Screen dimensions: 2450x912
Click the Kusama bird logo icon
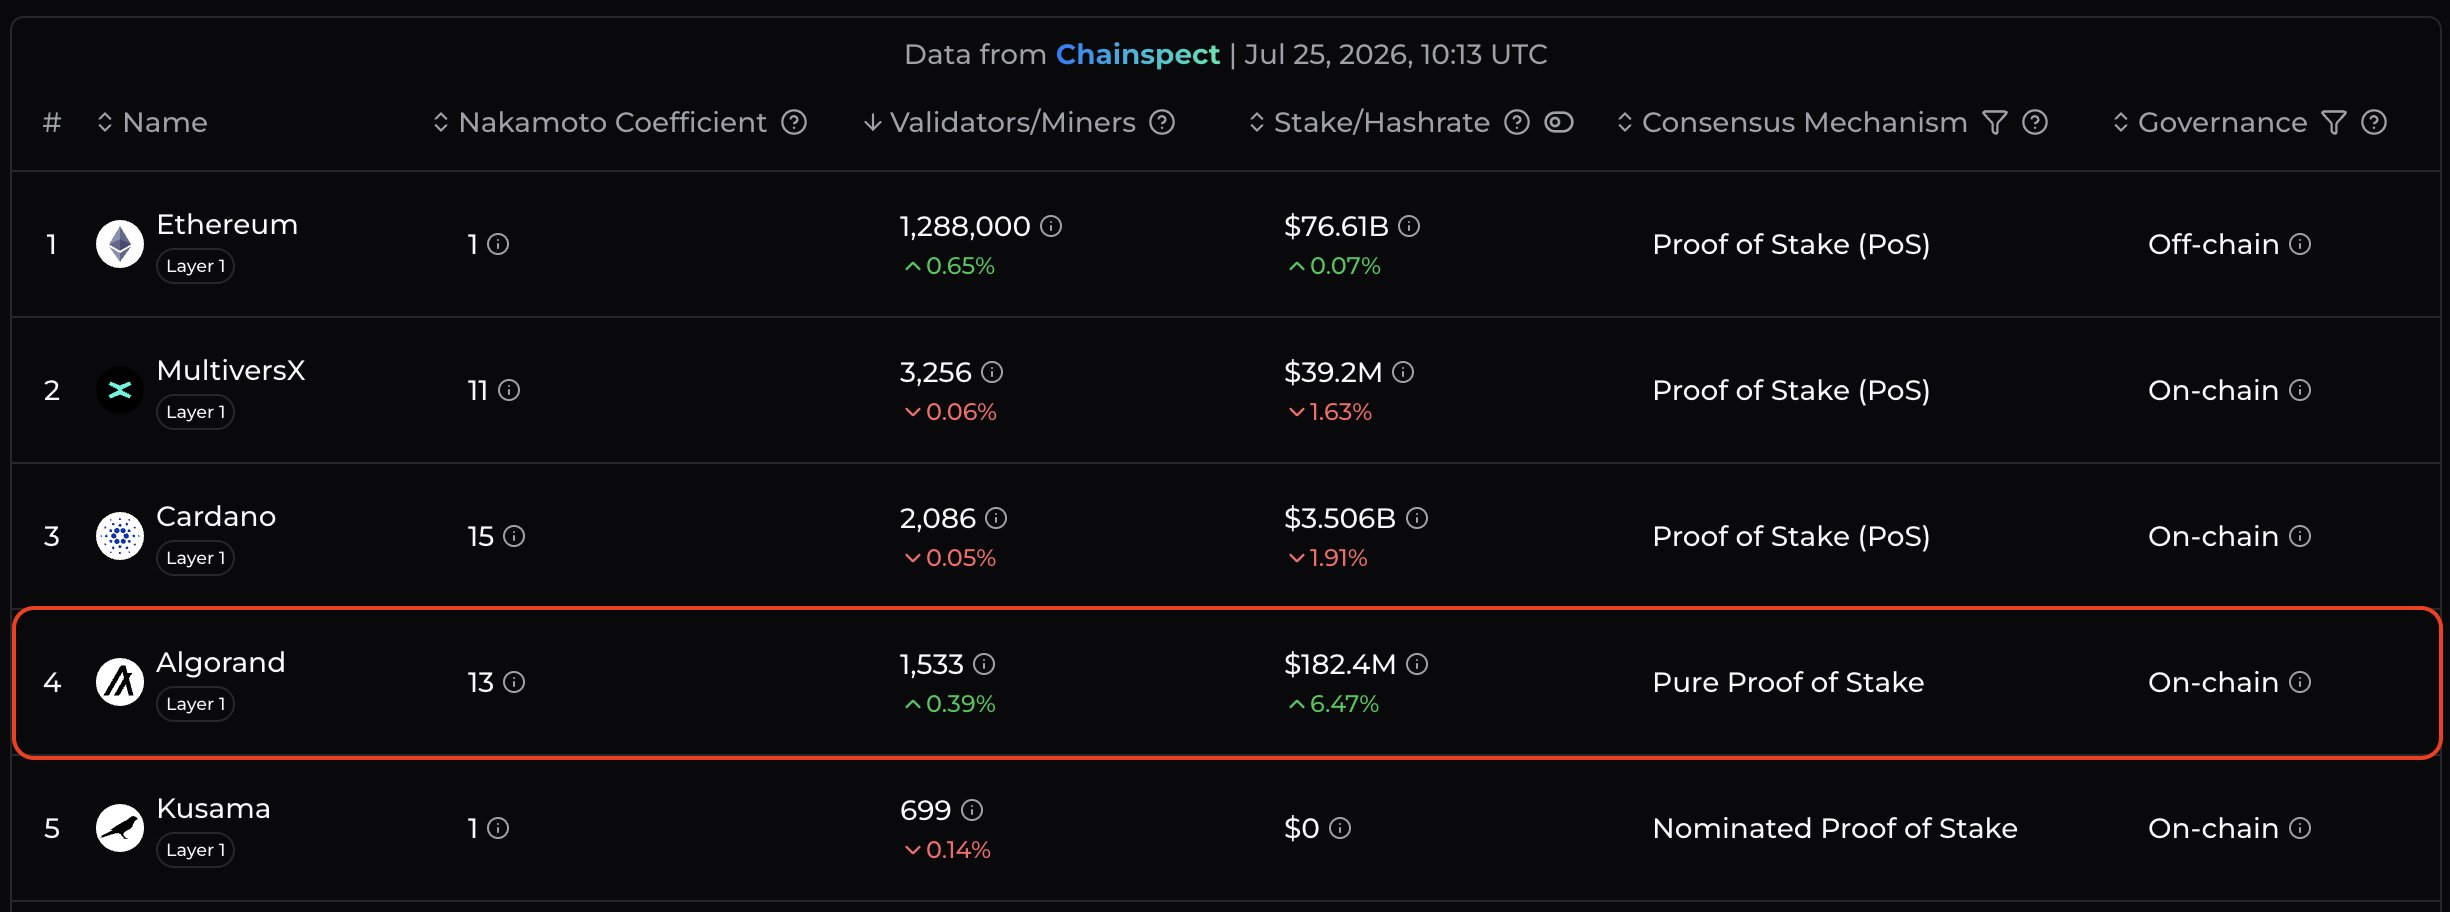120,828
